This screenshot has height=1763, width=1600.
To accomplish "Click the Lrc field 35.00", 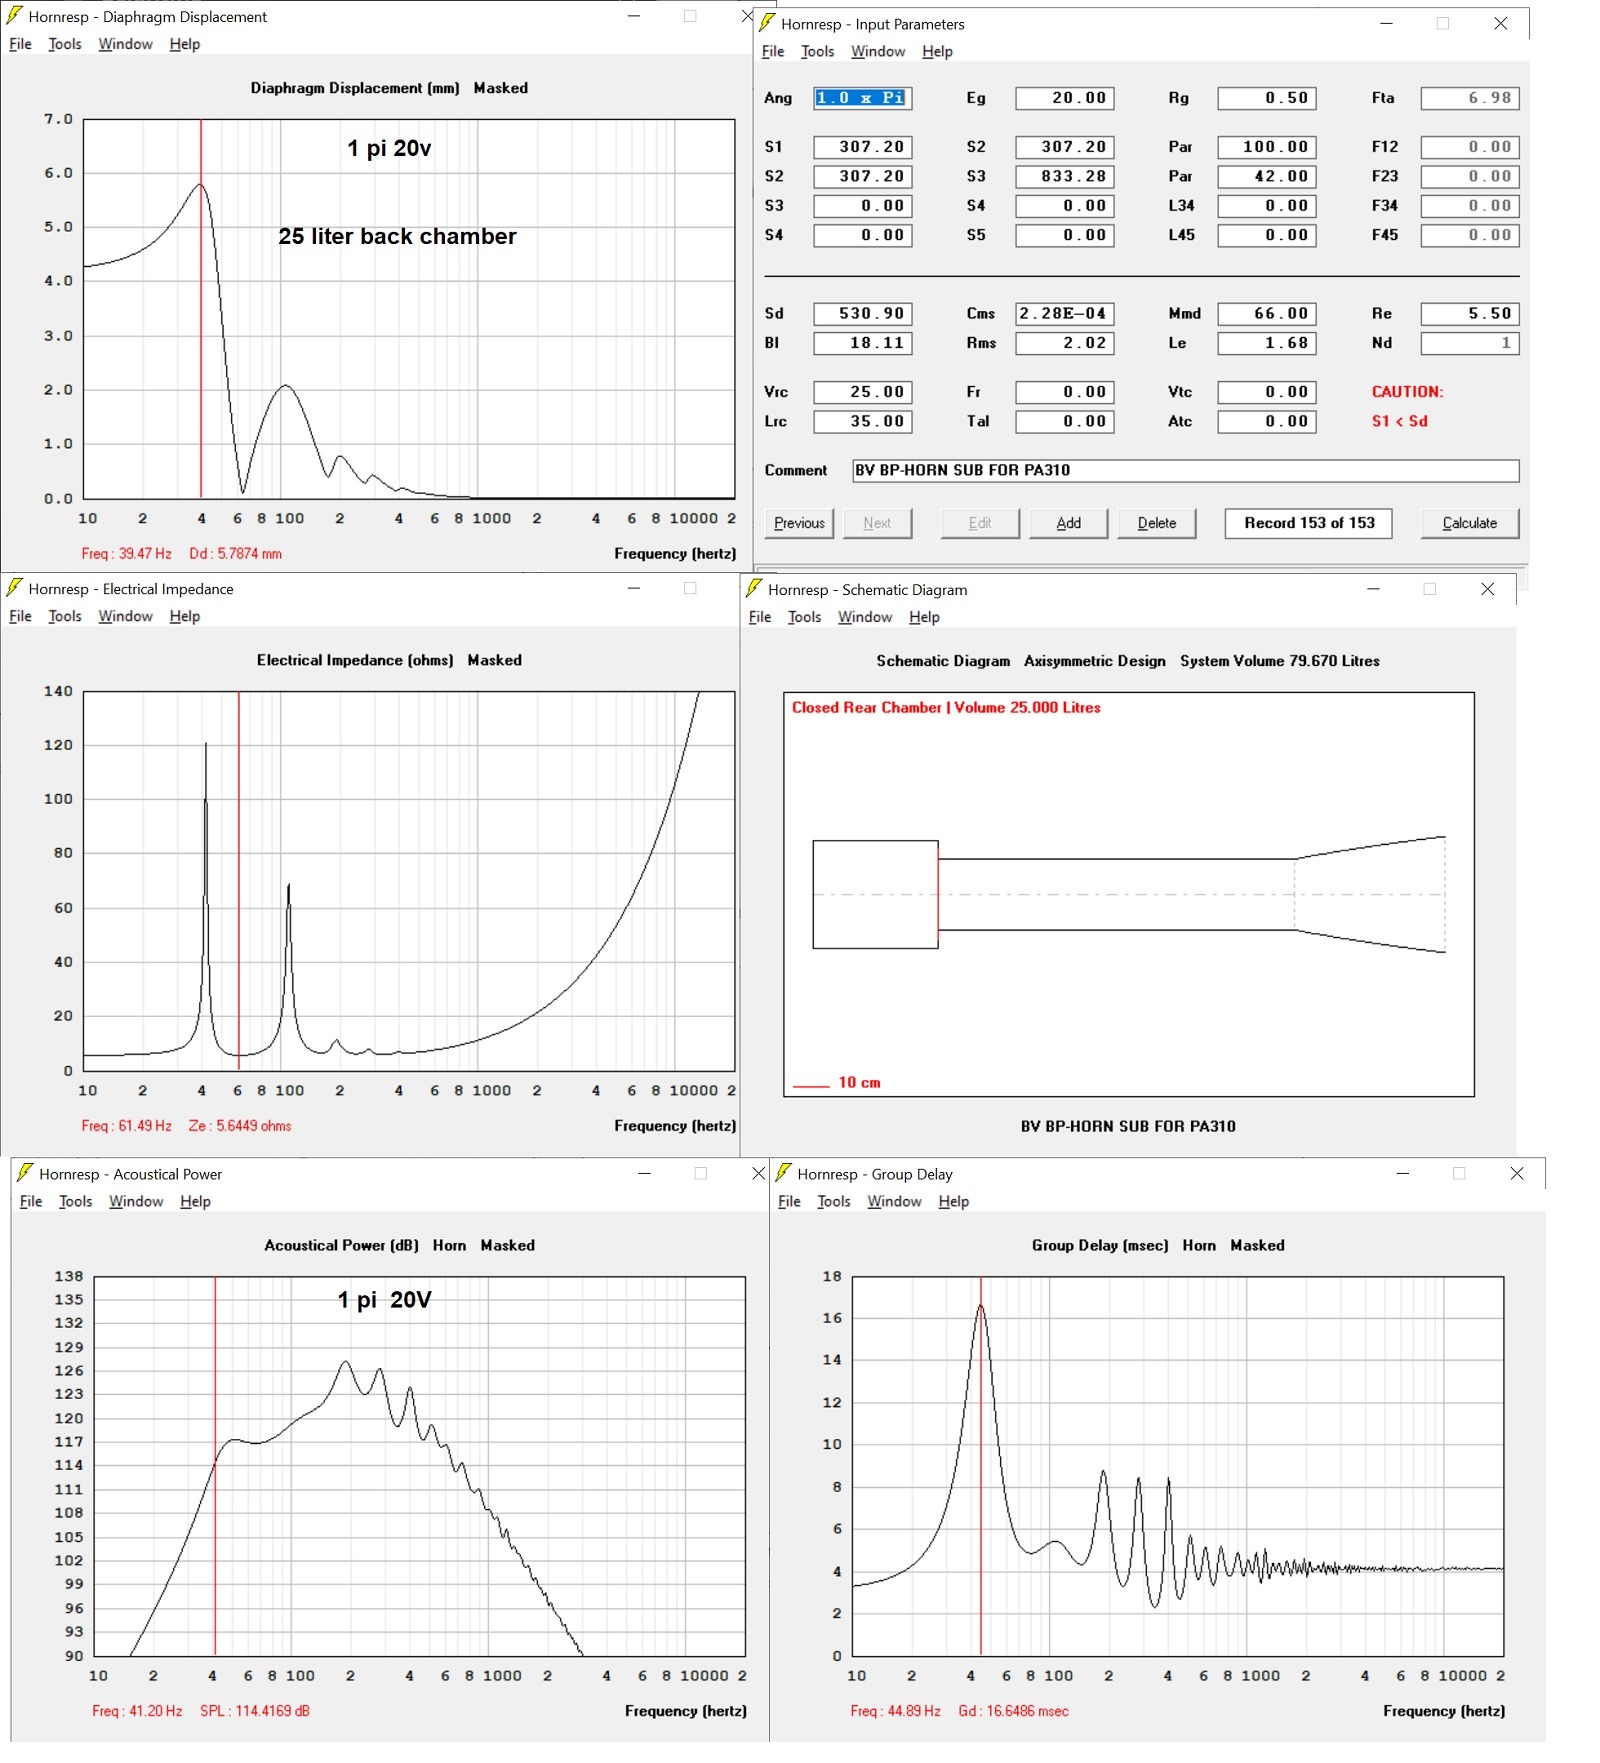I will (862, 422).
